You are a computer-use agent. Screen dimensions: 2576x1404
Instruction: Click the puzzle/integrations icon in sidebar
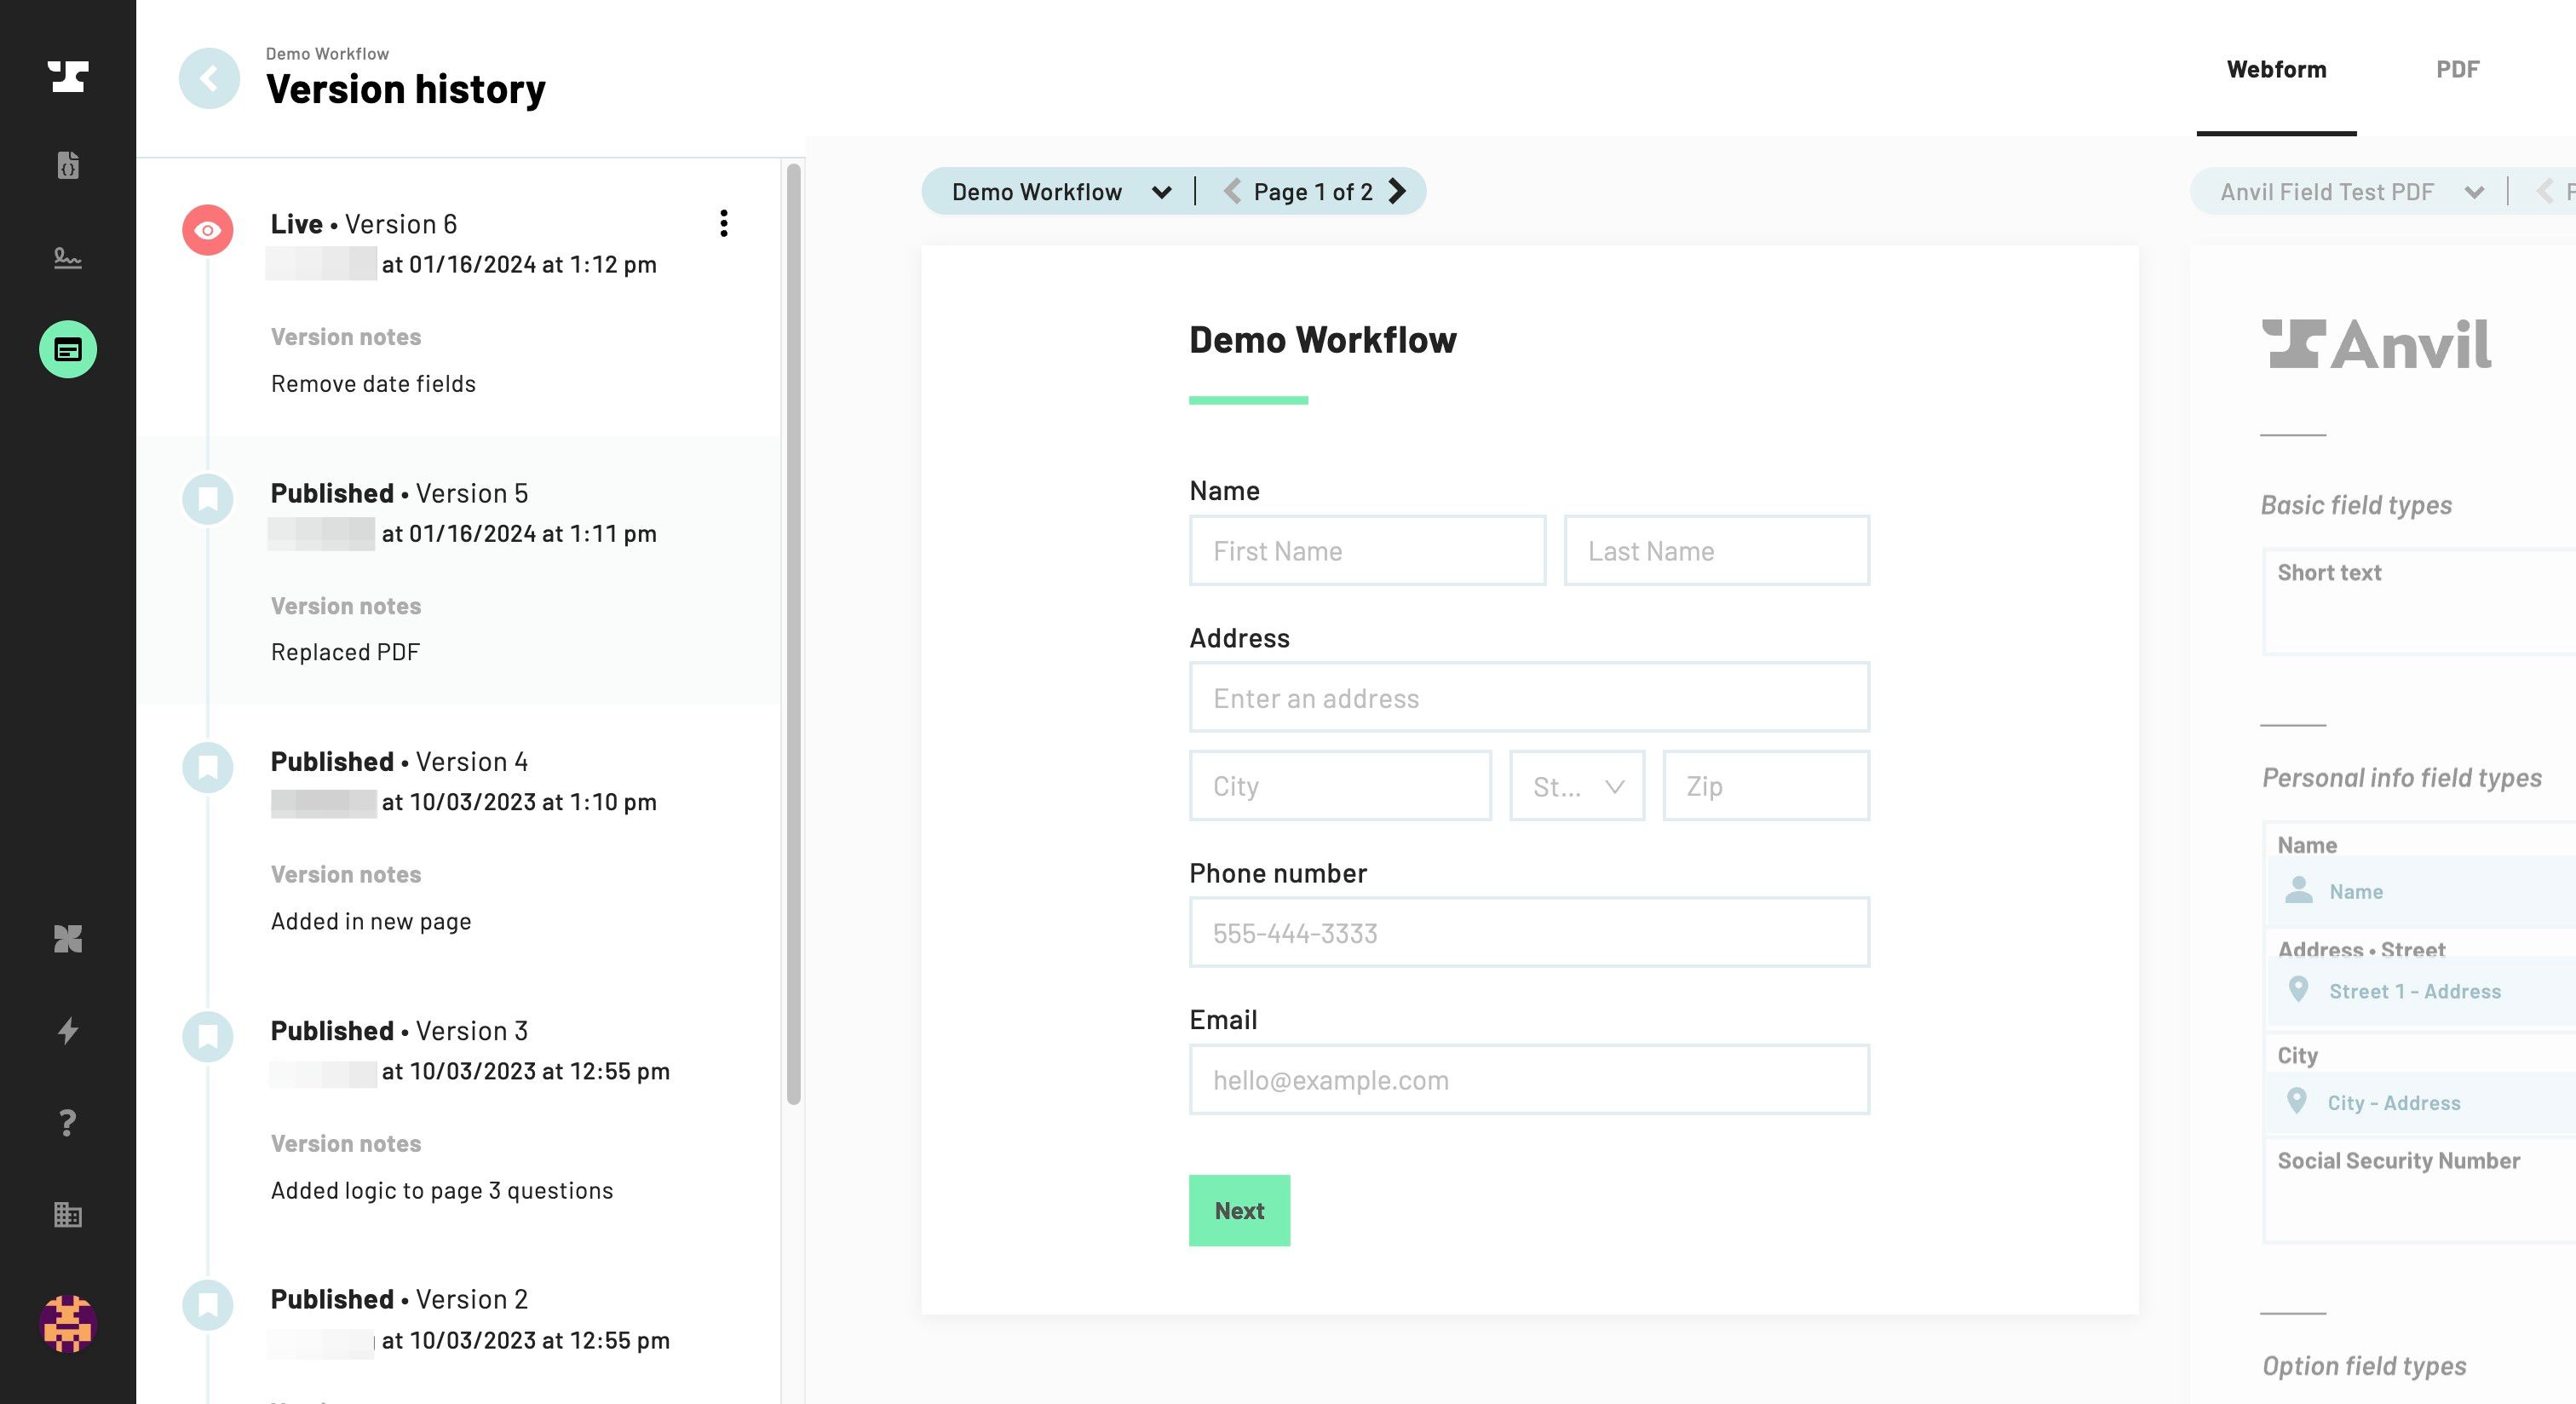coord(69,939)
